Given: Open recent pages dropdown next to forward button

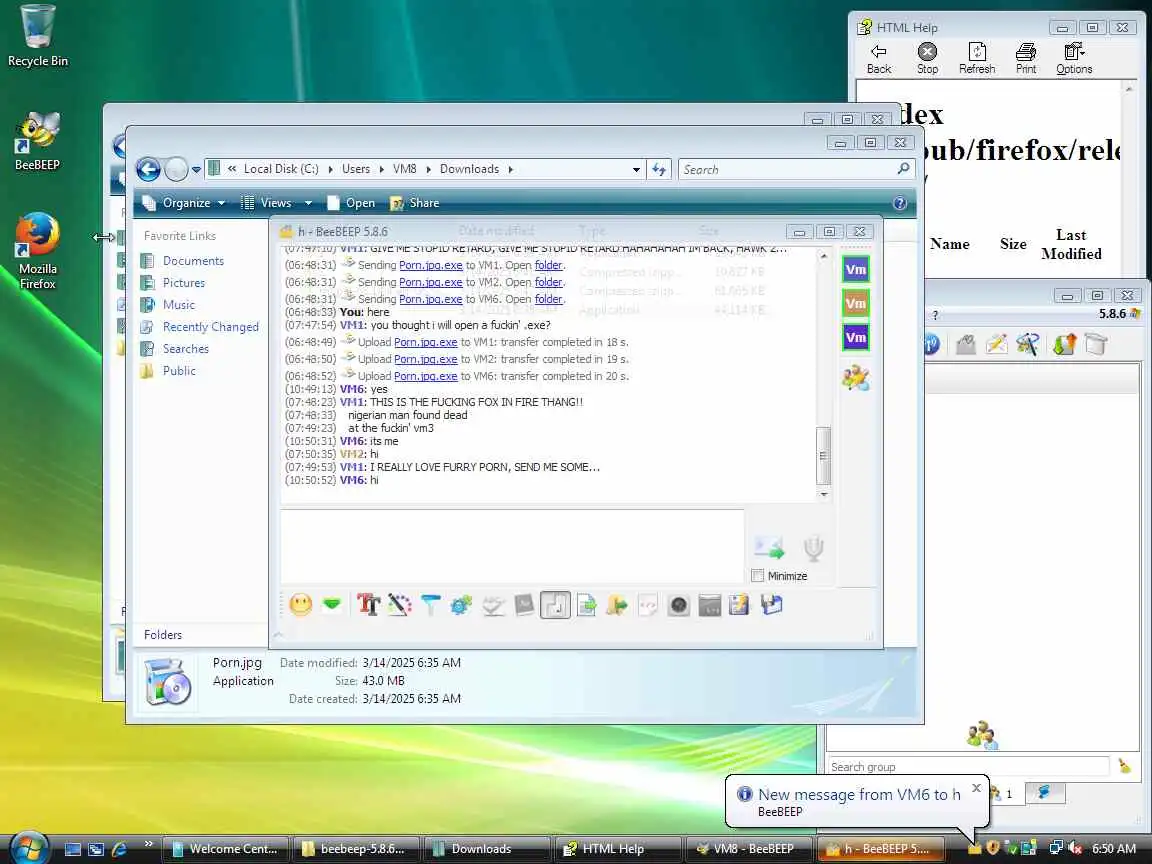Looking at the screenshot, I should click(x=196, y=170).
